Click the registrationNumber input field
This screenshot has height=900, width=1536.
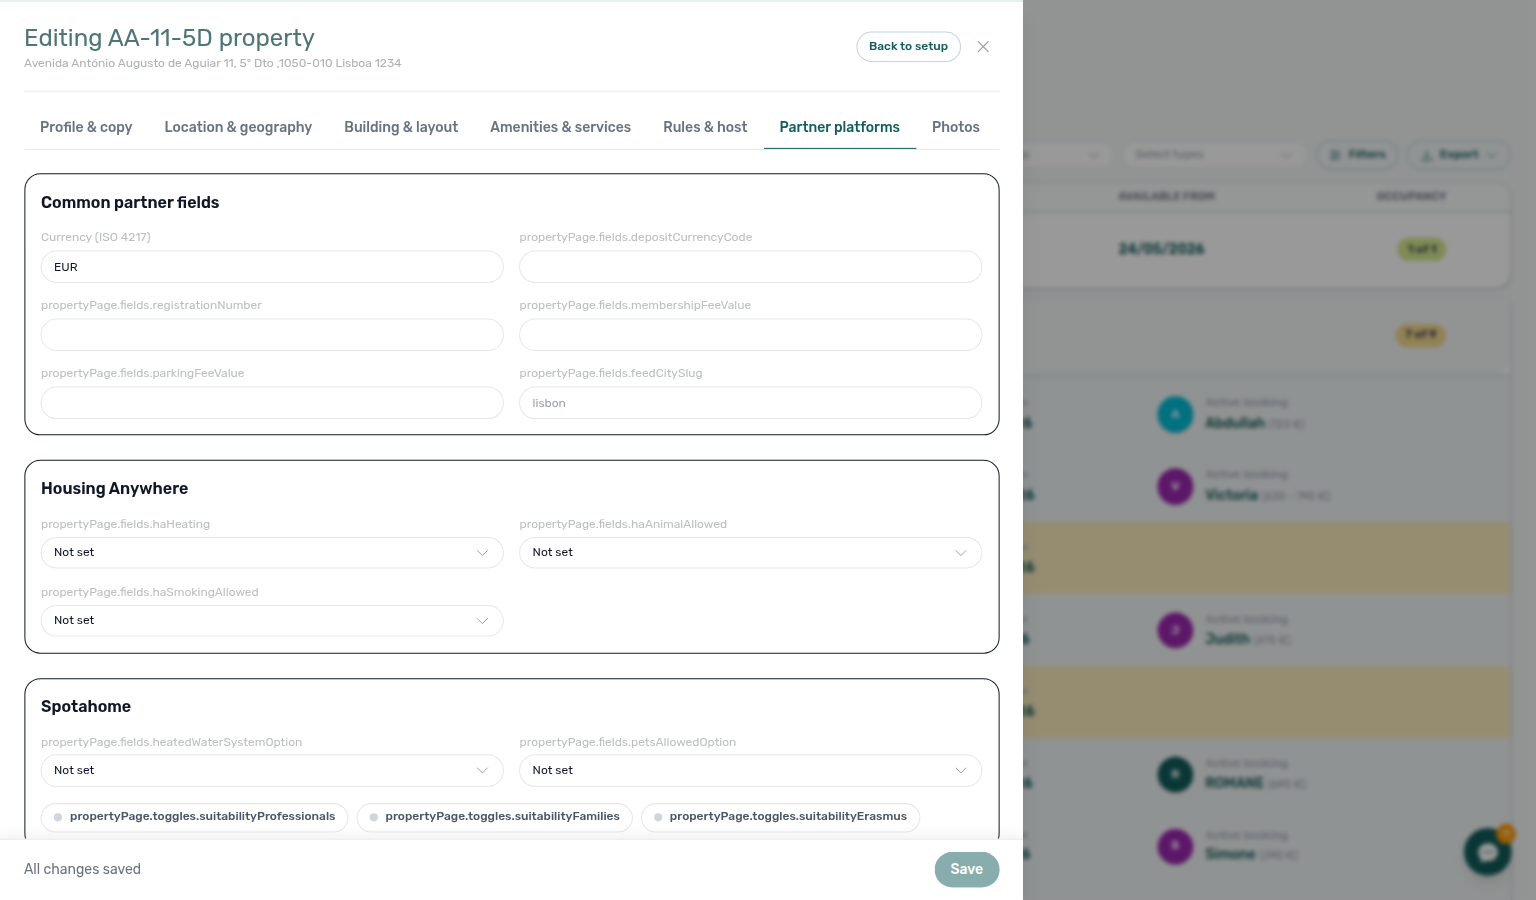[272, 335]
